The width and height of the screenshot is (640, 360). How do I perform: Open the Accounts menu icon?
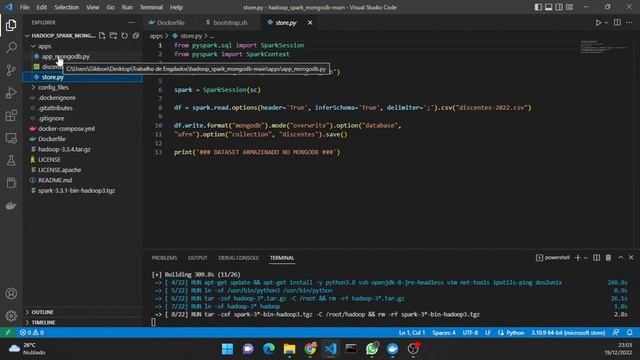coord(11,293)
